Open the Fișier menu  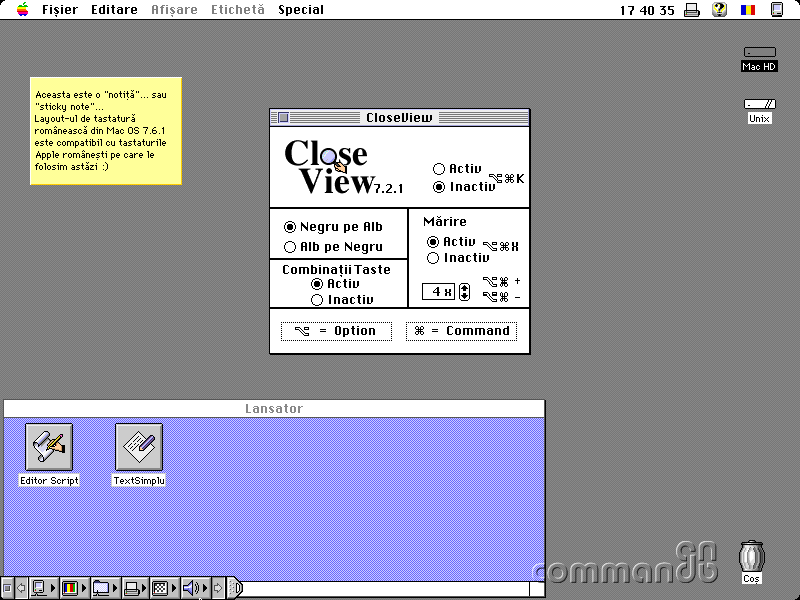pos(60,10)
